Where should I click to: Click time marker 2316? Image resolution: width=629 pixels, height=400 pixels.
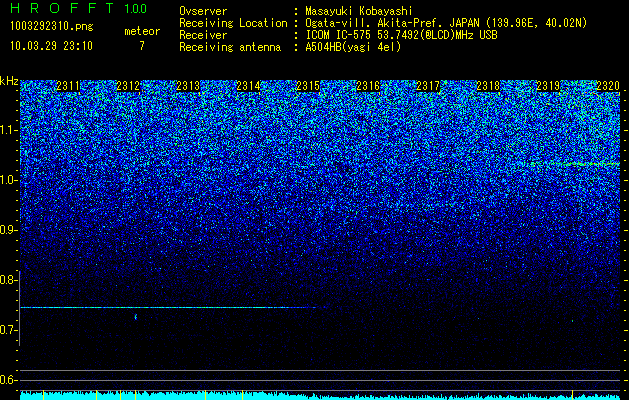[x=368, y=86]
